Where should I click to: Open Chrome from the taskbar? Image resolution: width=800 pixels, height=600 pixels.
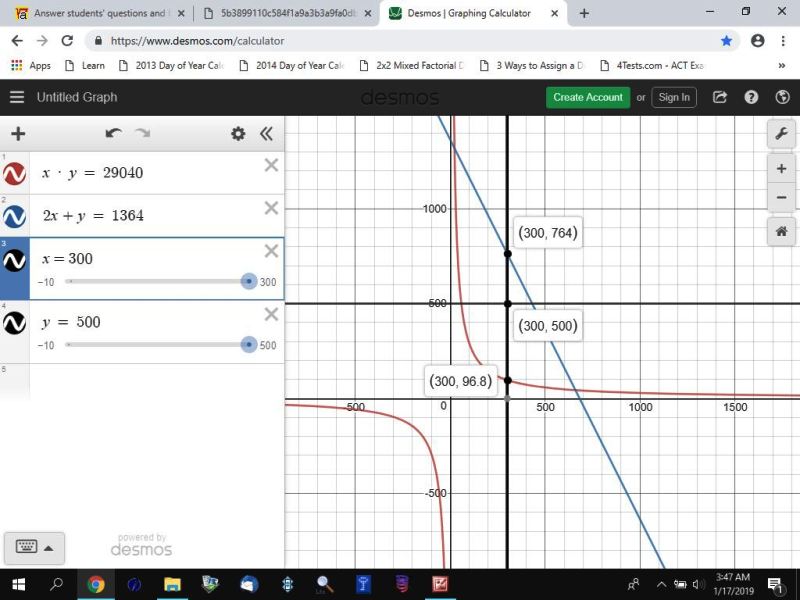[x=95, y=584]
